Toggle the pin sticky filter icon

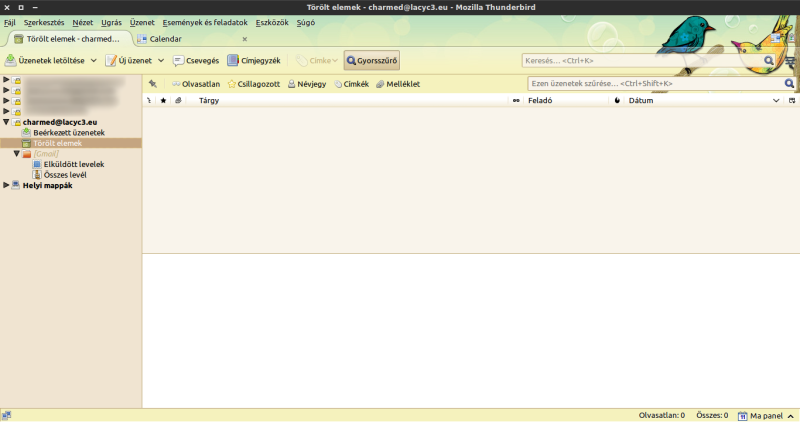click(153, 84)
